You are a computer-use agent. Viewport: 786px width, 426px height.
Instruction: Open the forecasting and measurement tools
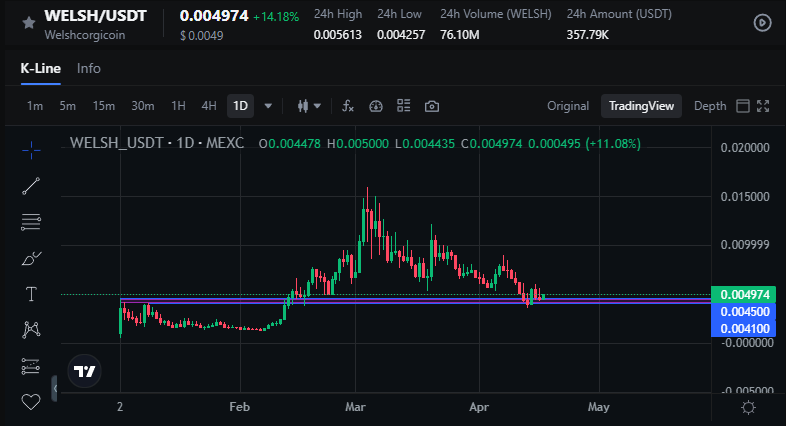31,366
